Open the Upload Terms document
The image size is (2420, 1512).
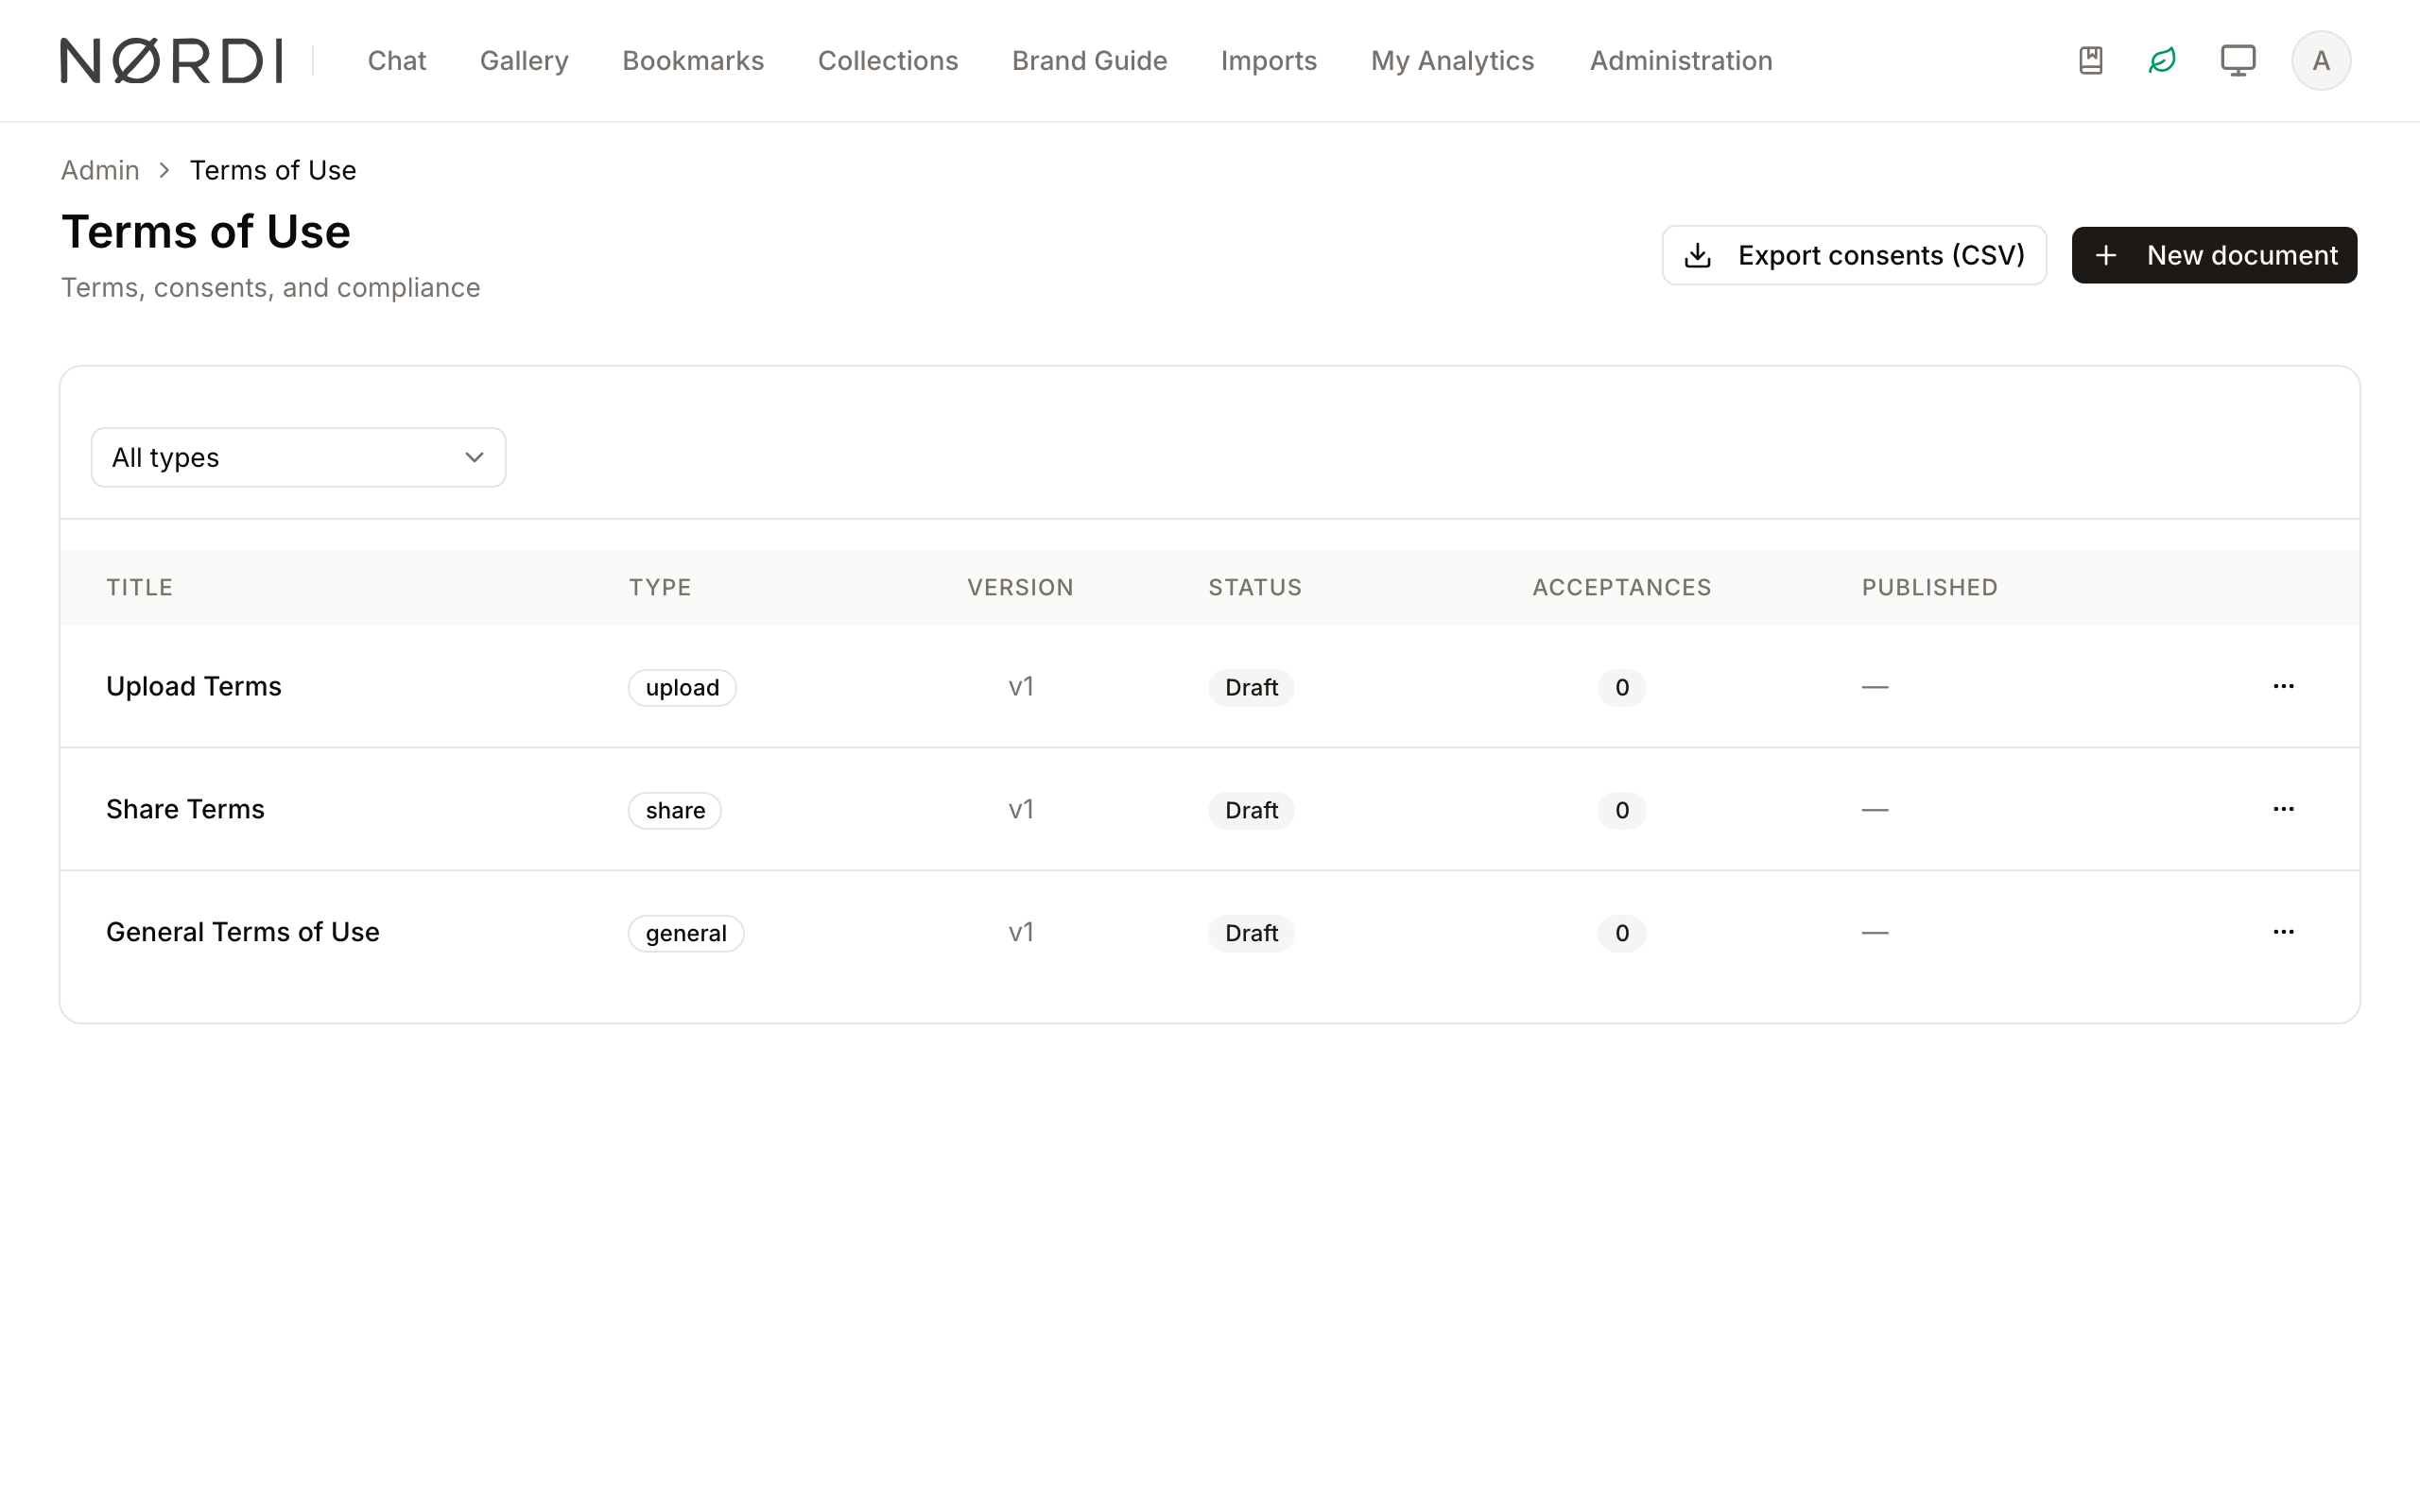(x=194, y=686)
